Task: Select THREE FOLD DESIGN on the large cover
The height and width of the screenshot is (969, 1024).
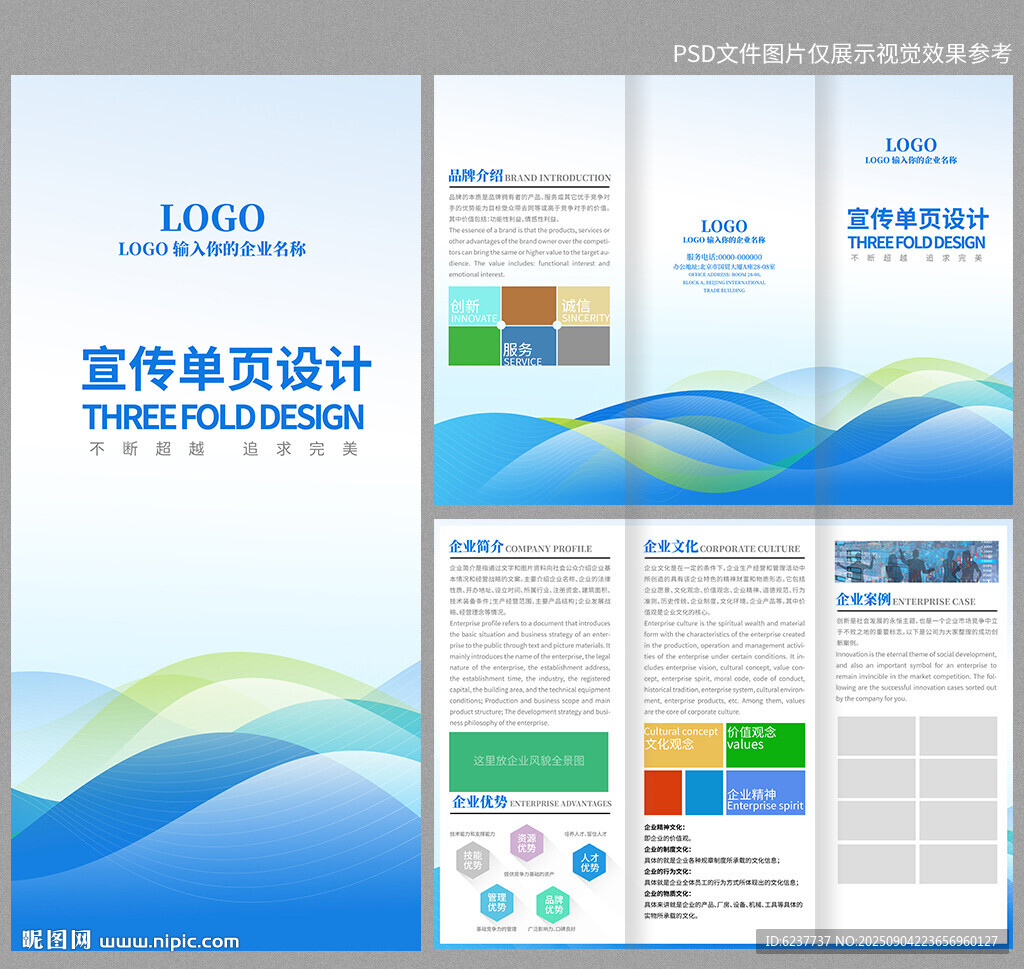Action: tap(223, 417)
